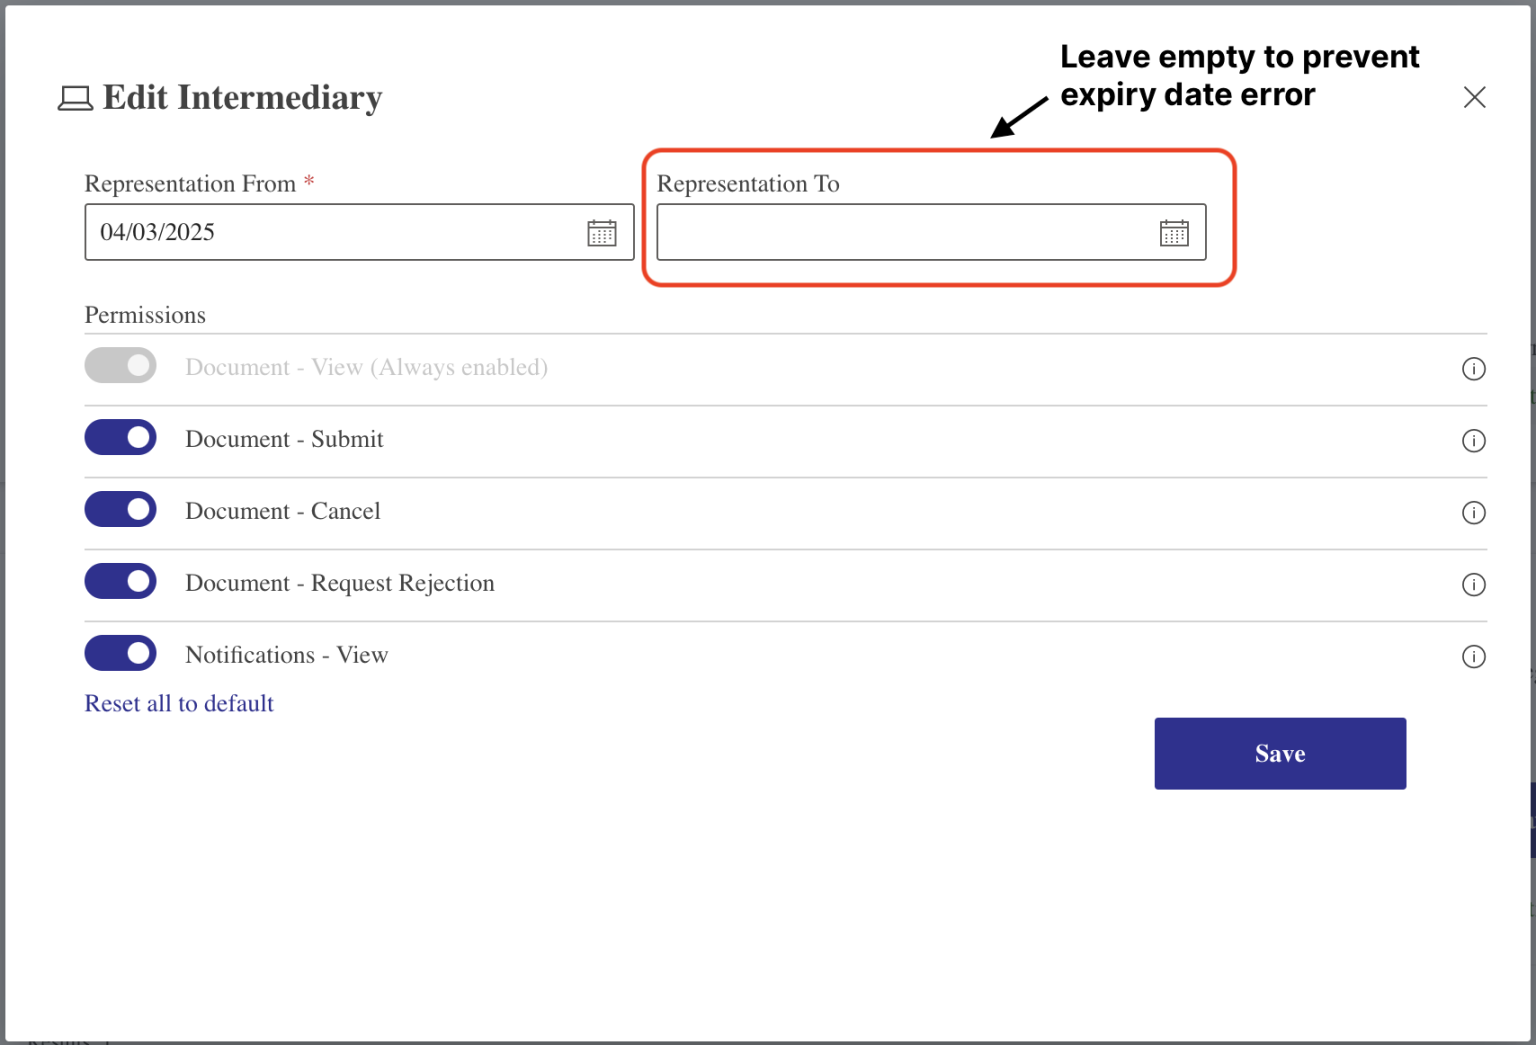Click the empty Representation To date field
Viewport: 1536px width, 1045px height.
(x=900, y=232)
